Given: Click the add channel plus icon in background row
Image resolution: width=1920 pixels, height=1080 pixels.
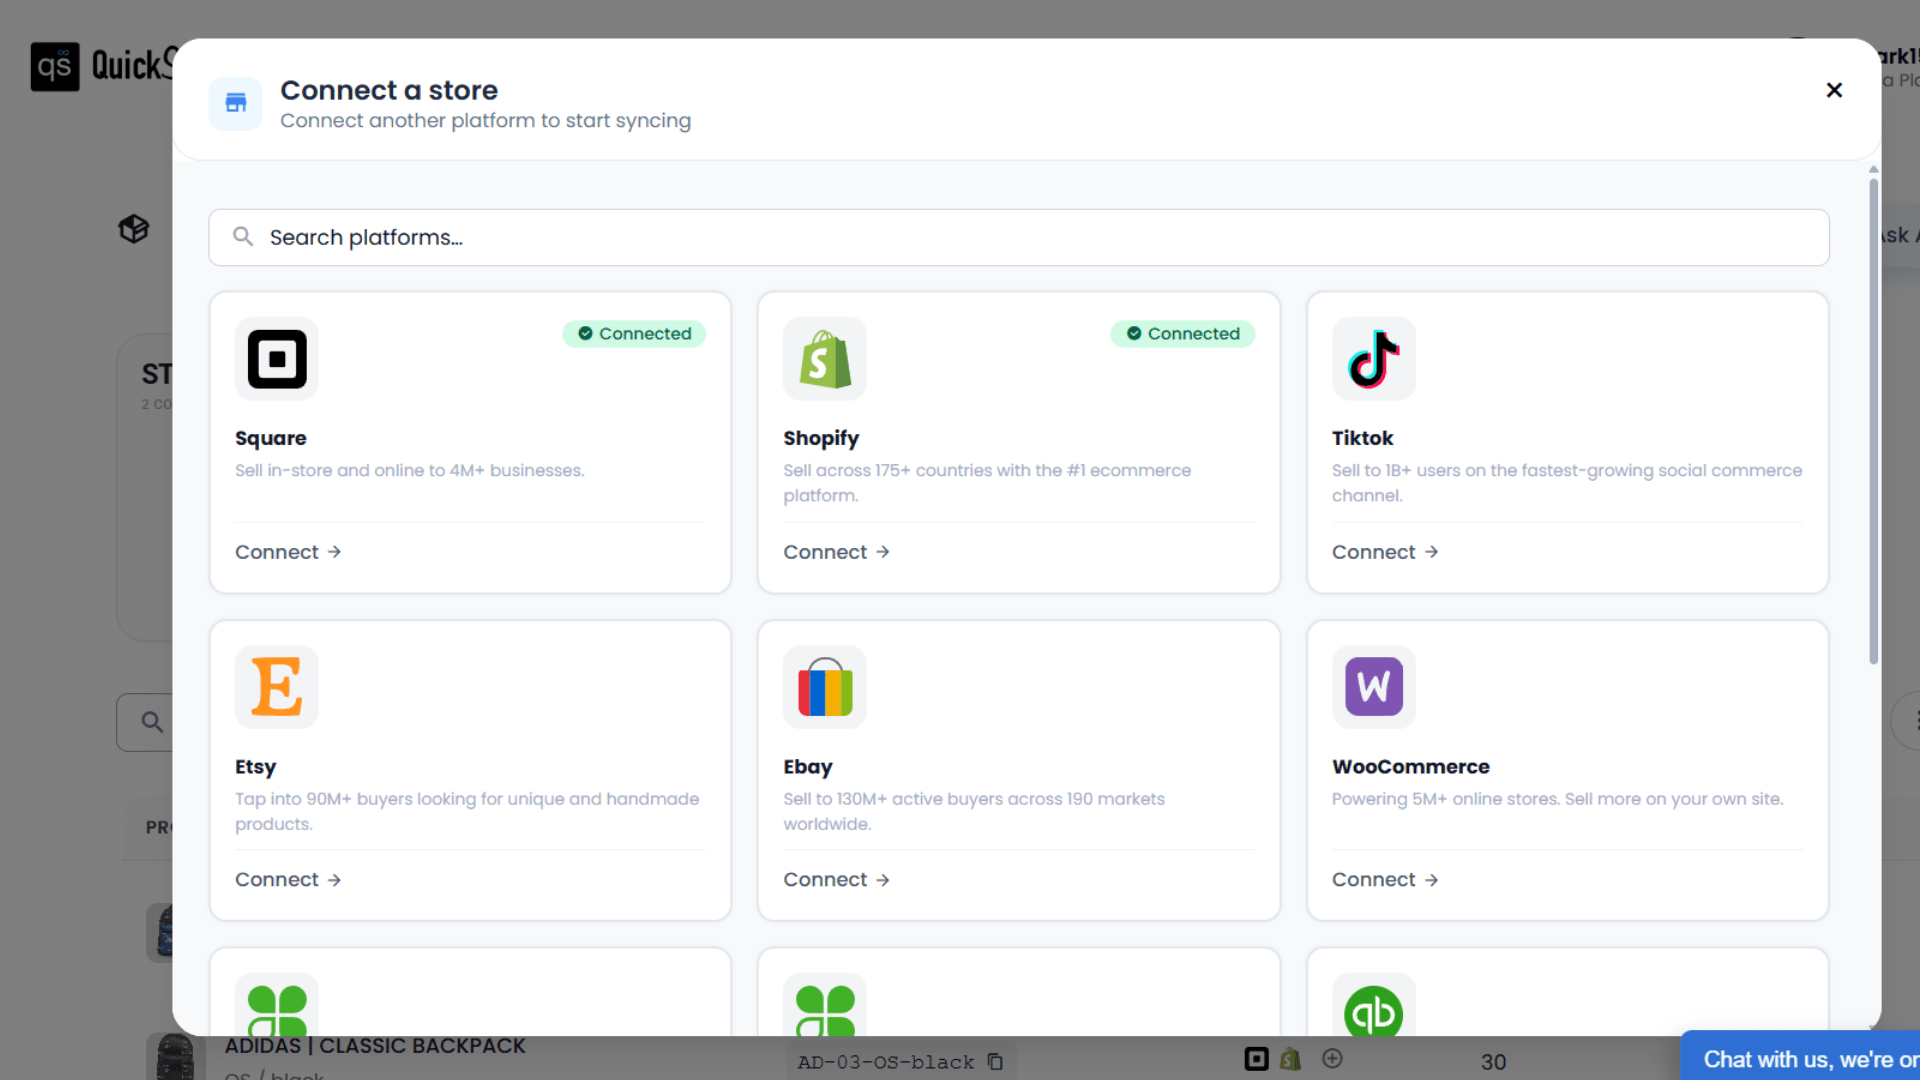Looking at the screenshot, I should [x=1332, y=1058].
